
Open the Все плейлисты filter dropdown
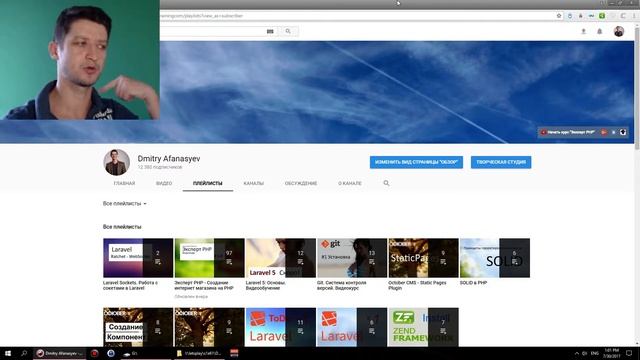click(x=124, y=203)
